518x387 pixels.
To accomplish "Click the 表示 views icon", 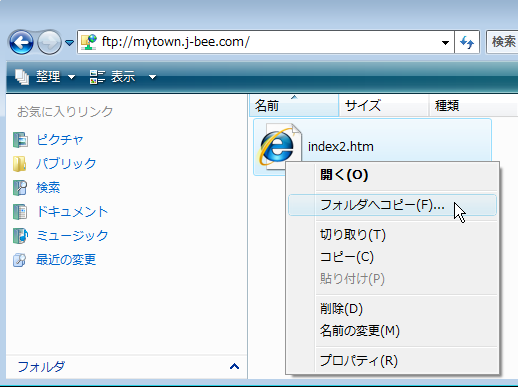I will [x=97, y=77].
